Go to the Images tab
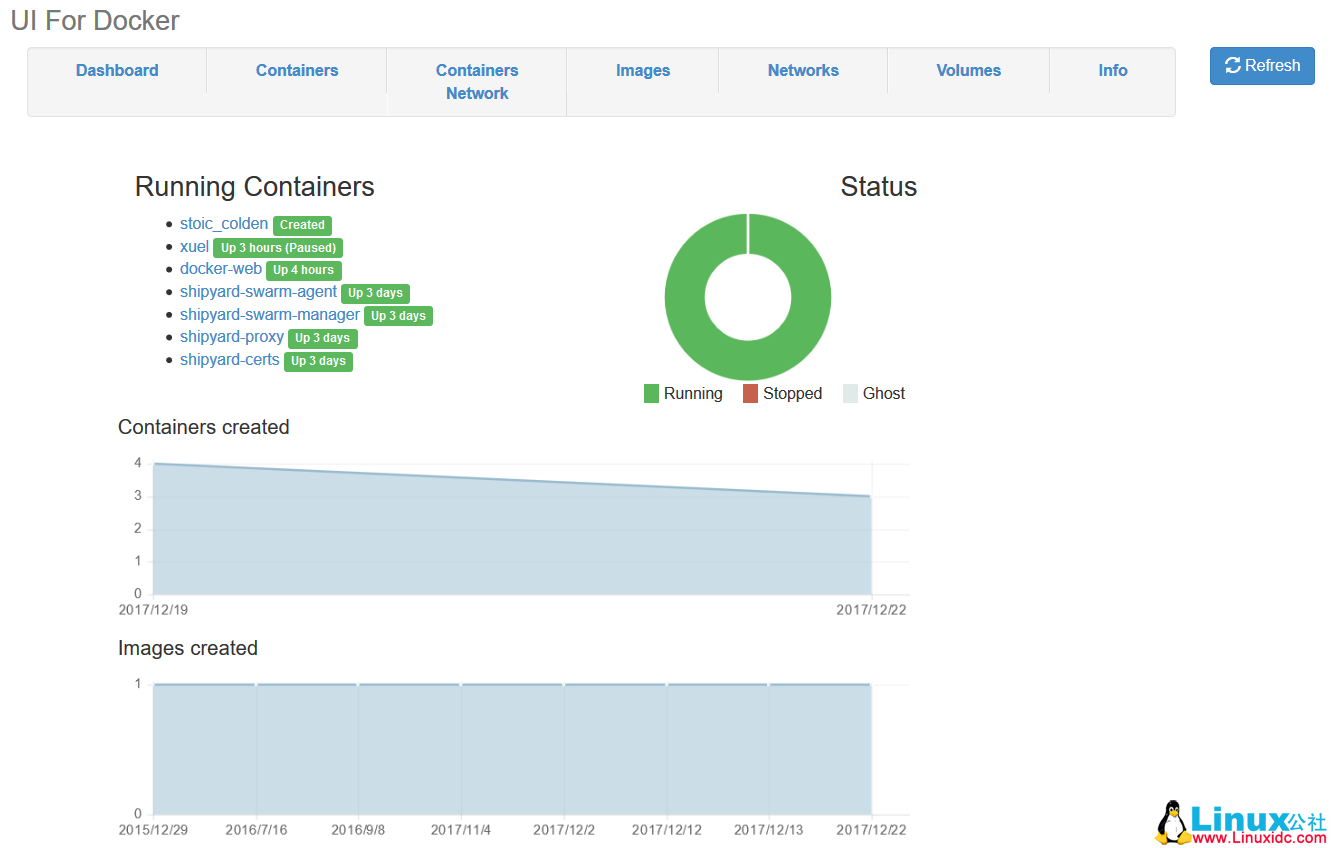This screenshot has height=848, width=1331. coord(643,70)
